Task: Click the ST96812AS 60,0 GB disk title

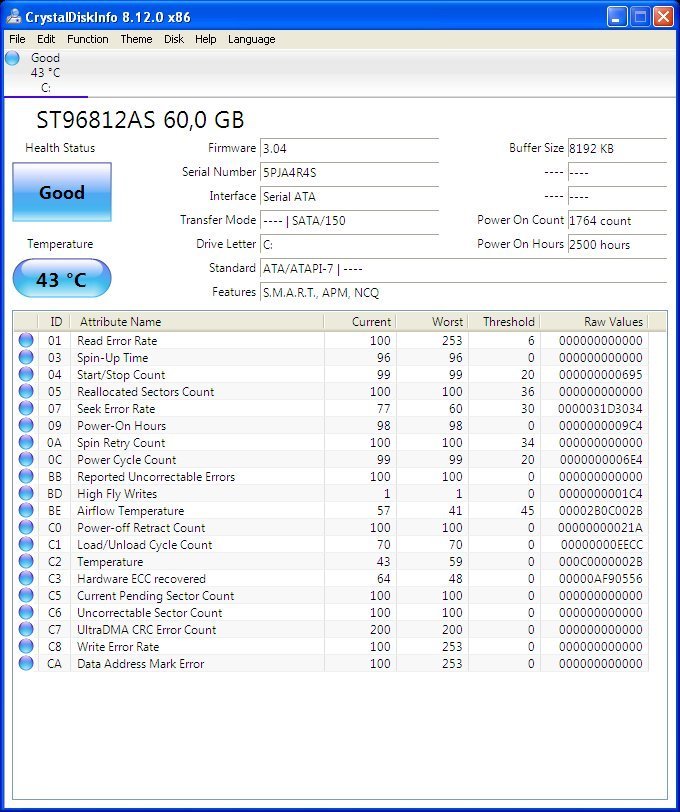Action: (x=140, y=120)
